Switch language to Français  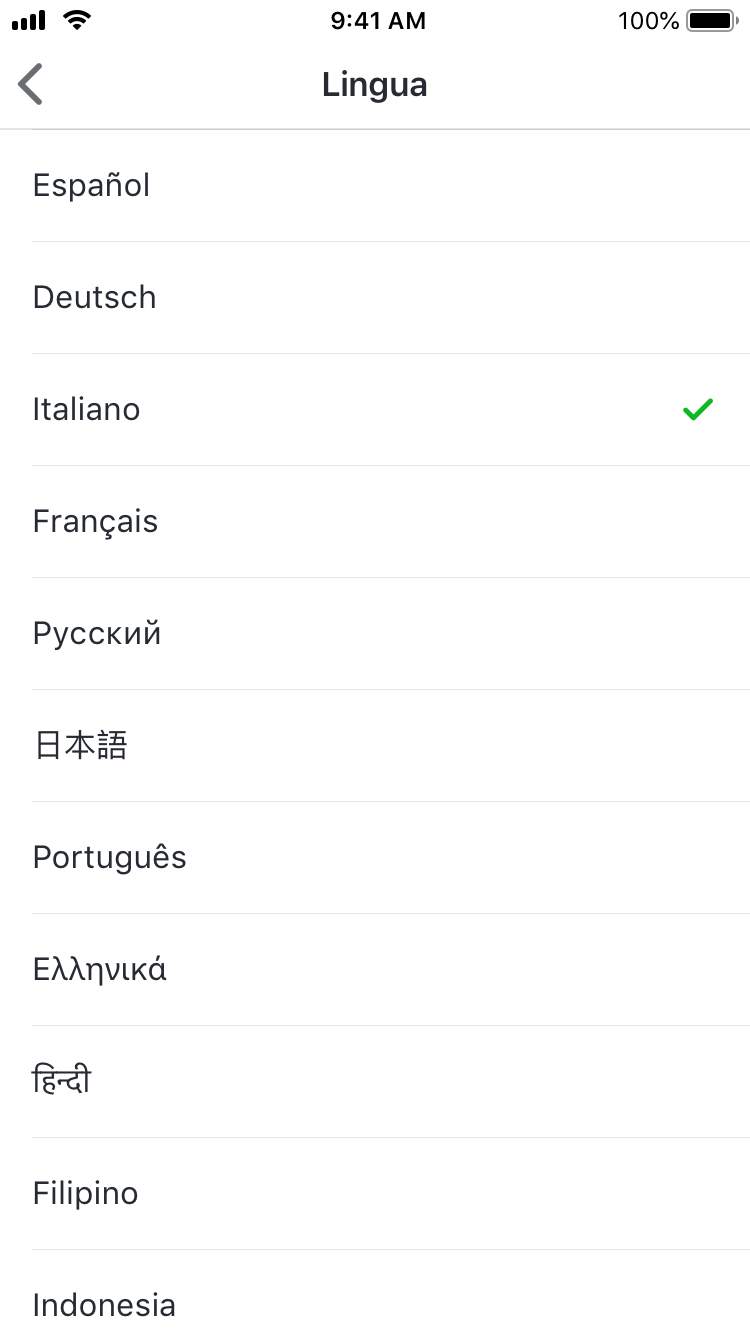[96, 521]
